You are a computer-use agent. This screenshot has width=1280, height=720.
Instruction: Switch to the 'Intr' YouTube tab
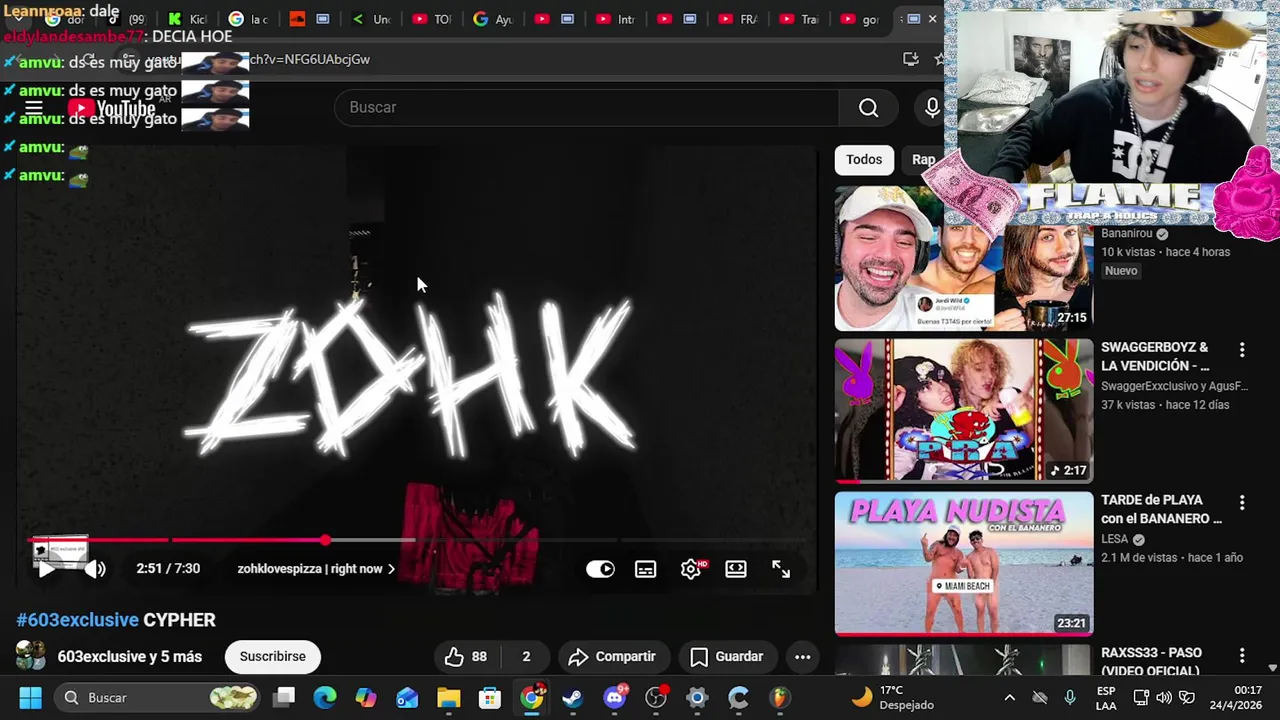pyautogui.click(x=614, y=19)
